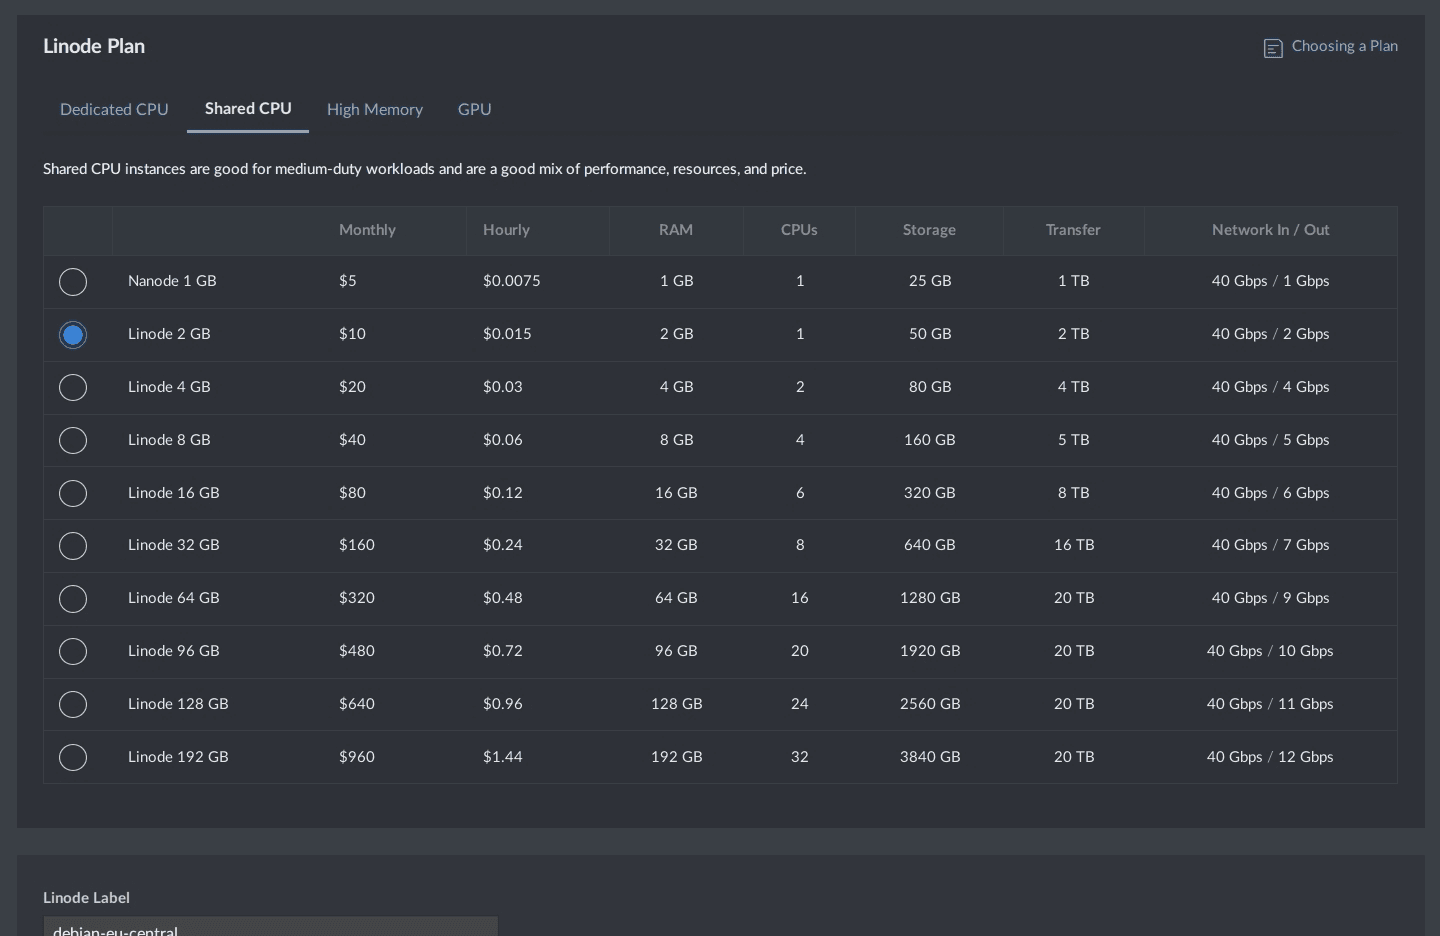Click the Choosing a Plan documentation icon
The height and width of the screenshot is (936, 1440).
click(x=1273, y=48)
